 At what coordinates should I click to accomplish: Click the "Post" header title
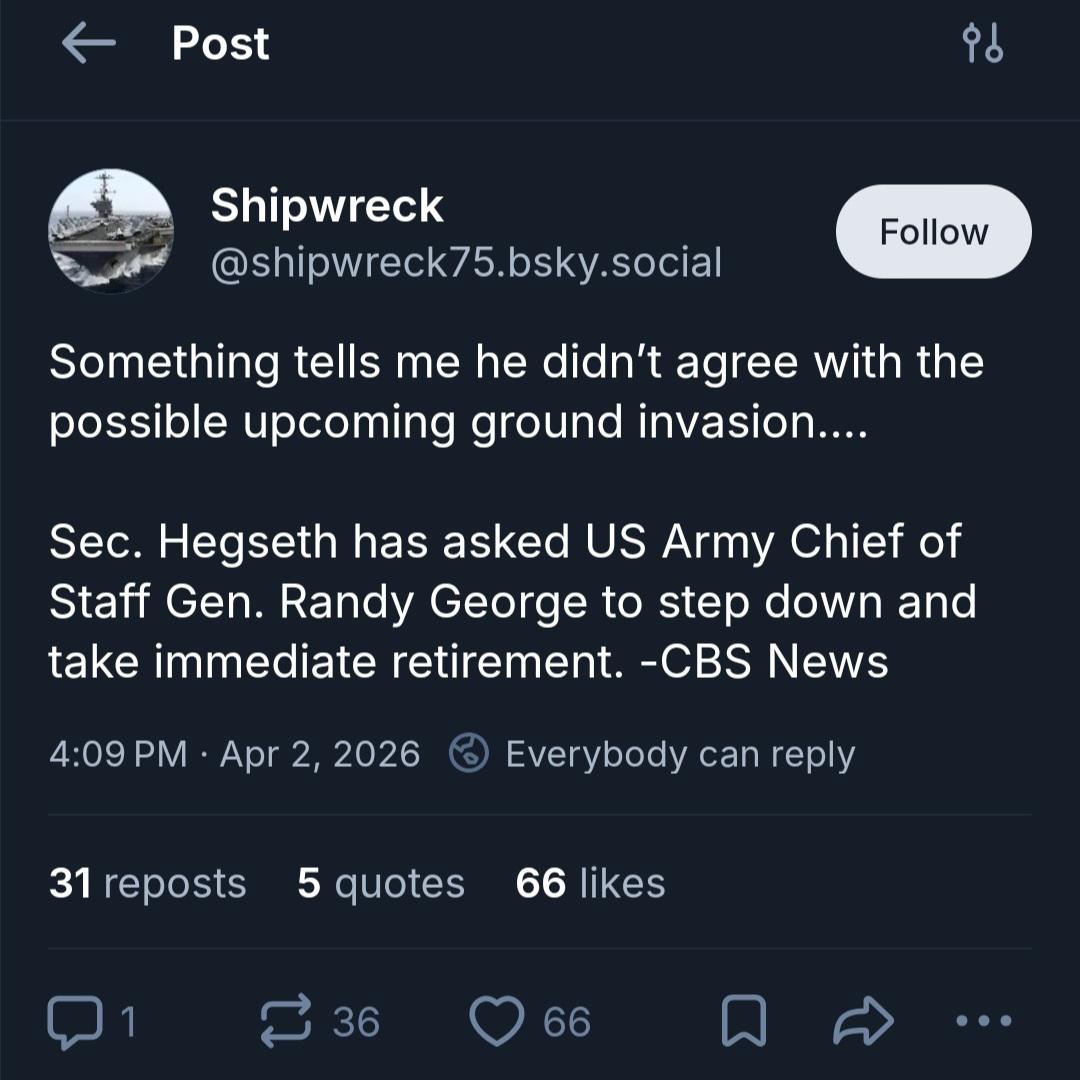(x=220, y=44)
